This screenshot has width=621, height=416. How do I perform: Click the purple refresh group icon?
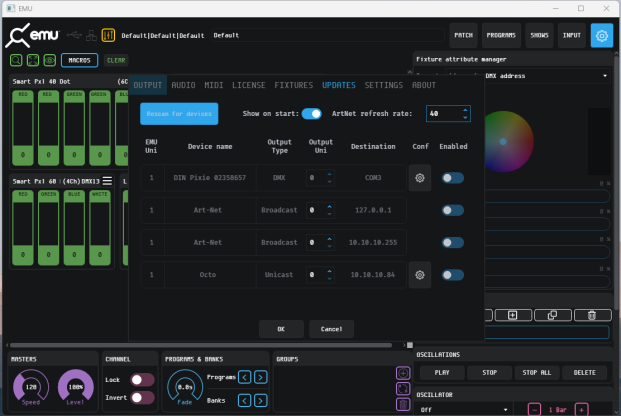403,389
